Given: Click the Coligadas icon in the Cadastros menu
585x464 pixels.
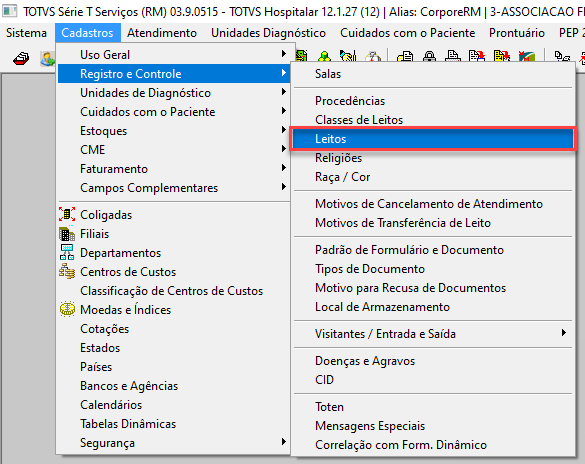Looking at the screenshot, I should tap(67, 214).
